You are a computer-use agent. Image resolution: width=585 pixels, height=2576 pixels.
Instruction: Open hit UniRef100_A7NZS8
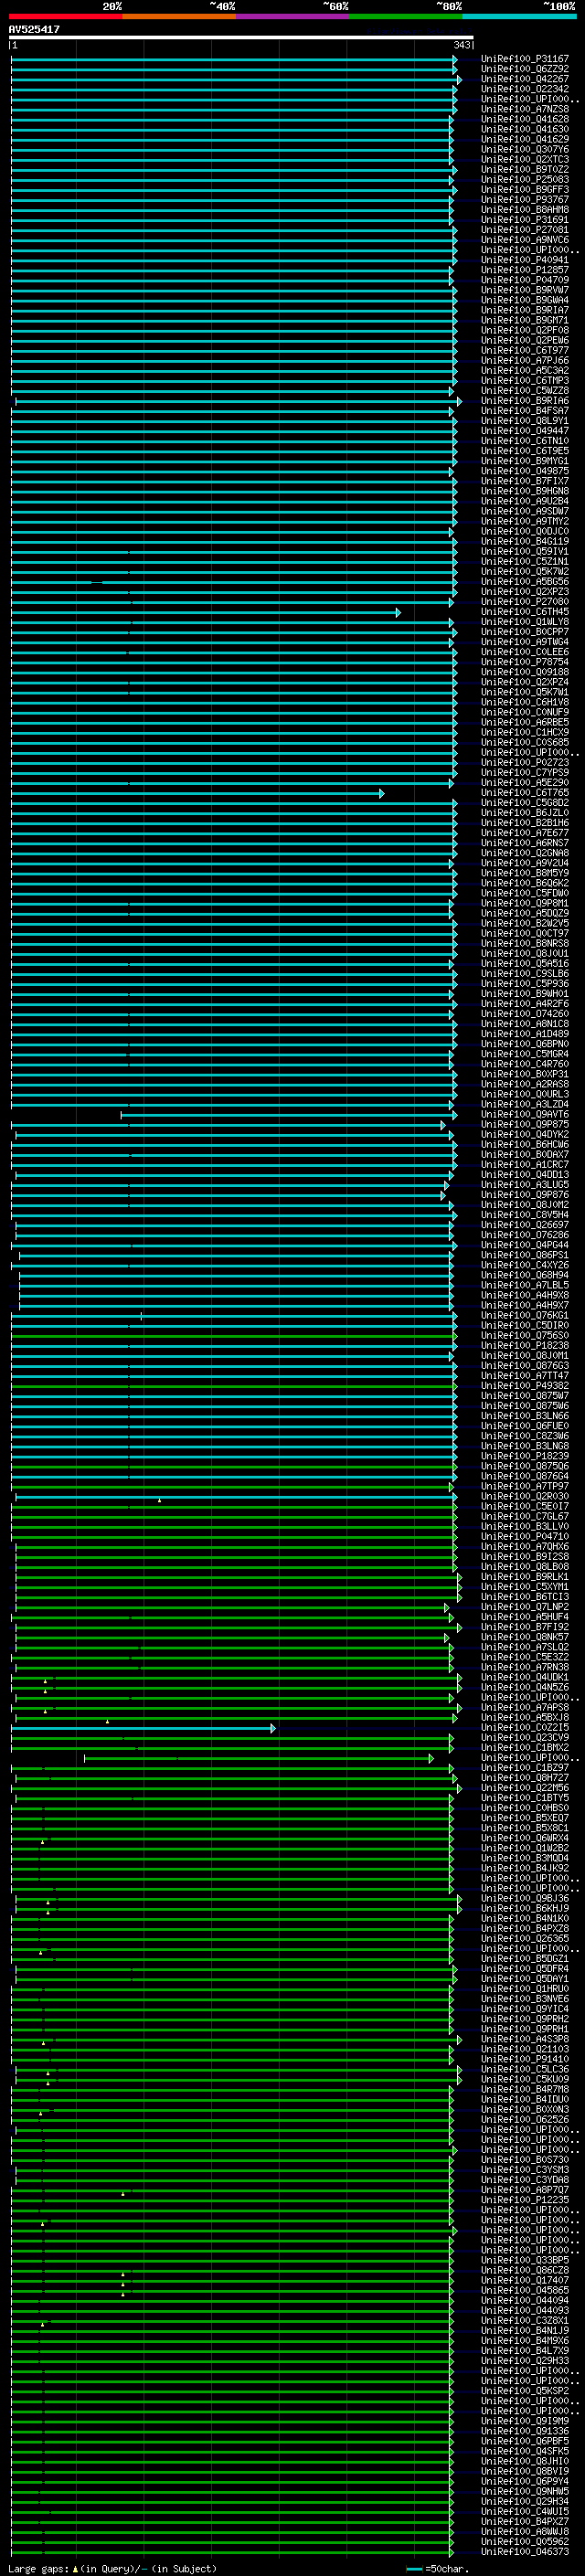coord(525,109)
